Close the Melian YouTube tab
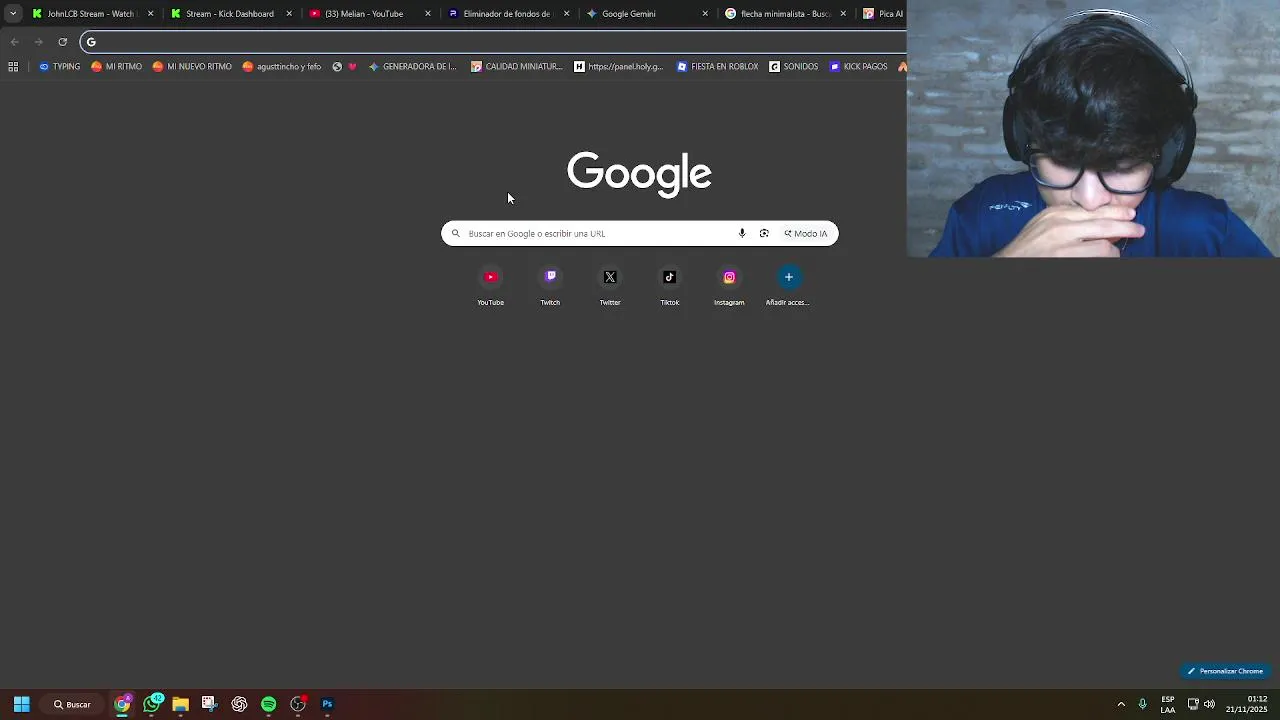Image resolution: width=1280 pixels, height=720 pixels. pos(428,14)
